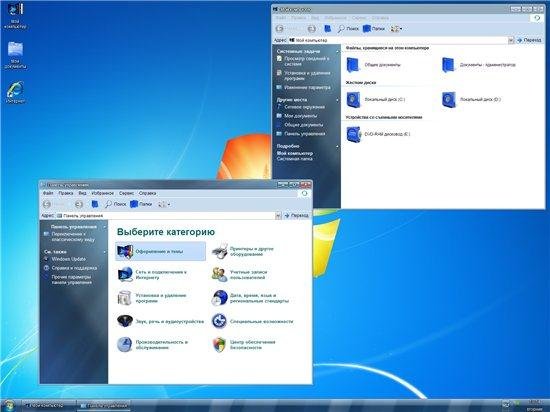Click the Up folder icon in My Computer toolbar

pyautogui.click(x=327, y=29)
